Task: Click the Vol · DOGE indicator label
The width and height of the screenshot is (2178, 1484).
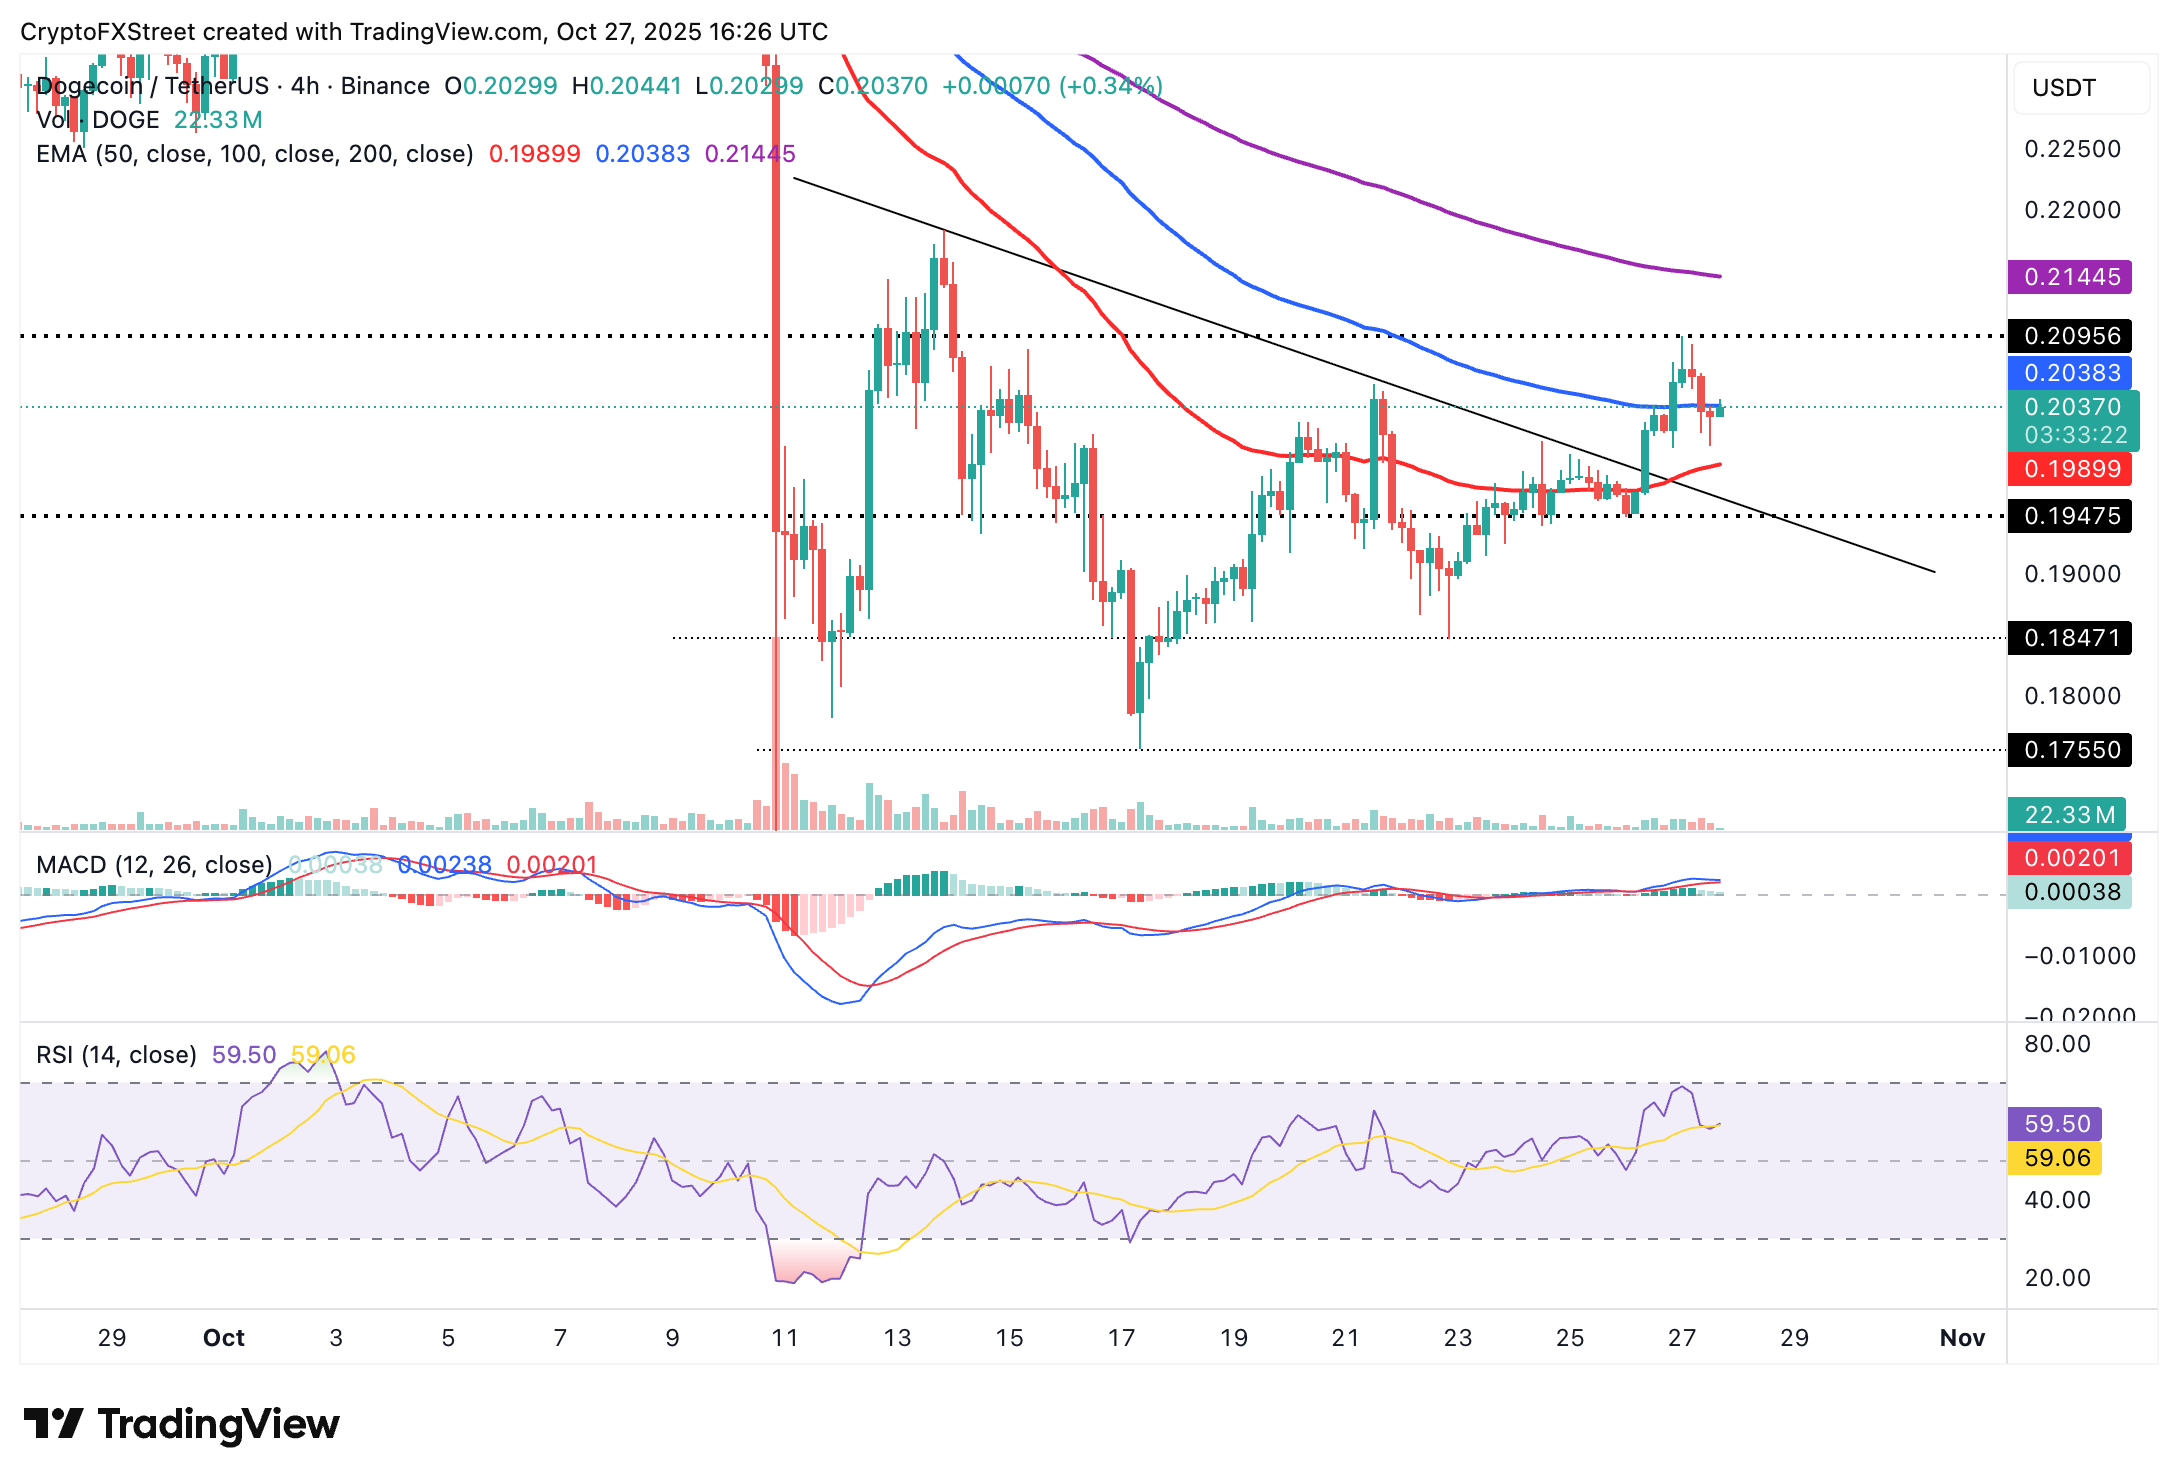Action: tap(95, 119)
